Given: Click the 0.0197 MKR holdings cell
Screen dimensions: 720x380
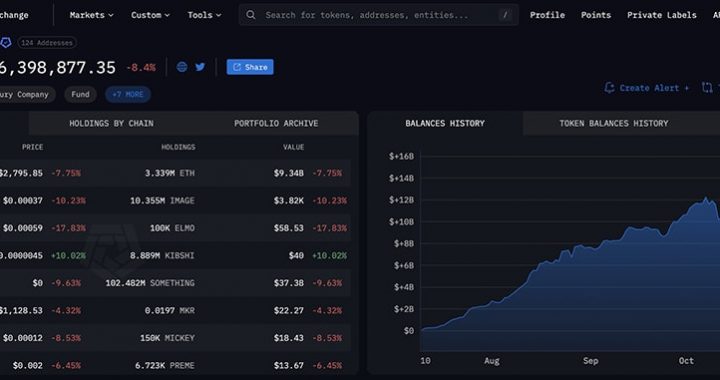Looking at the screenshot, I should tap(169, 311).
